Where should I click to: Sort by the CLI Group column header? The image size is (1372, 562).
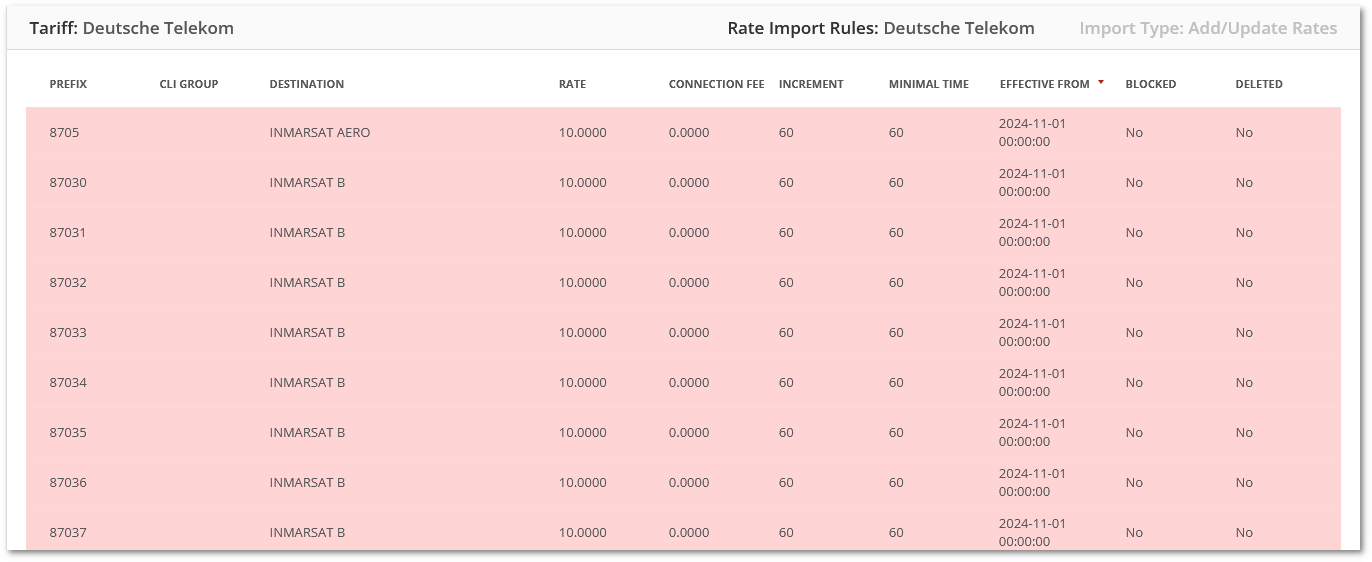188,84
